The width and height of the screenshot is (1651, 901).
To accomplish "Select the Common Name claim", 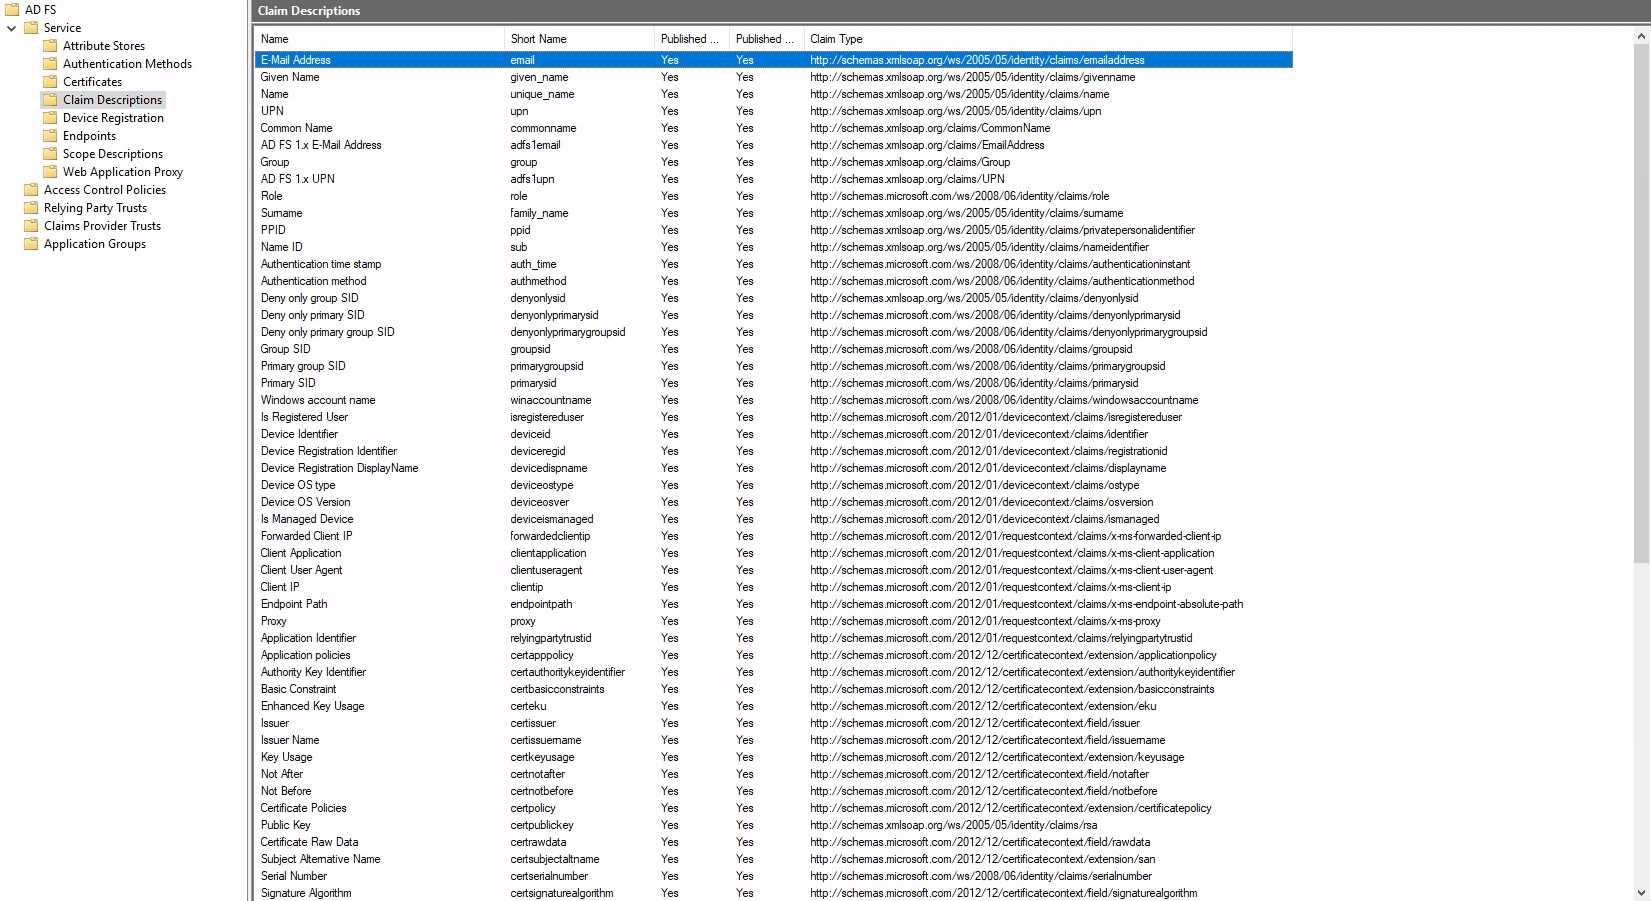I will pos(773,128).
